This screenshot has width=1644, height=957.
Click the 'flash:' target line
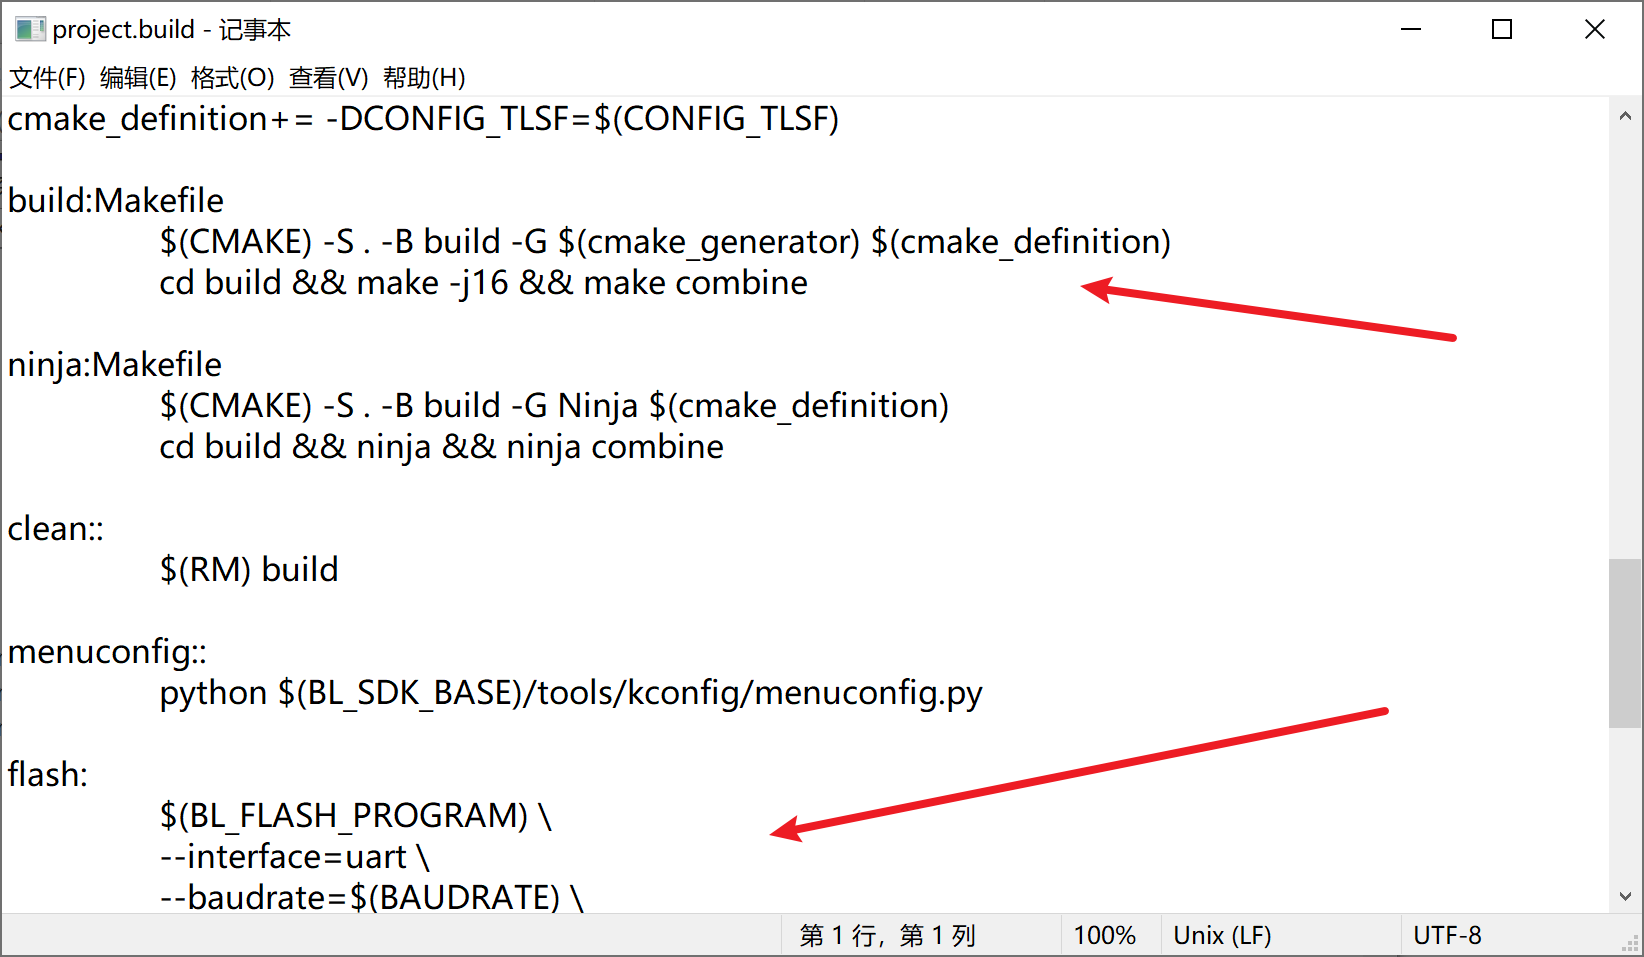click(48, 775)
